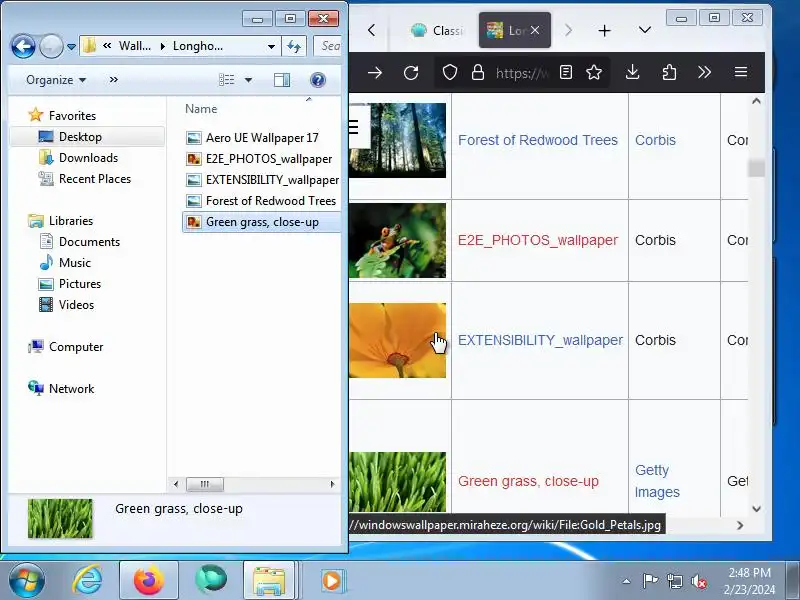Reload the page in Firefox
Viewport: 800px width, 600px height.
[x=411, y=72]
